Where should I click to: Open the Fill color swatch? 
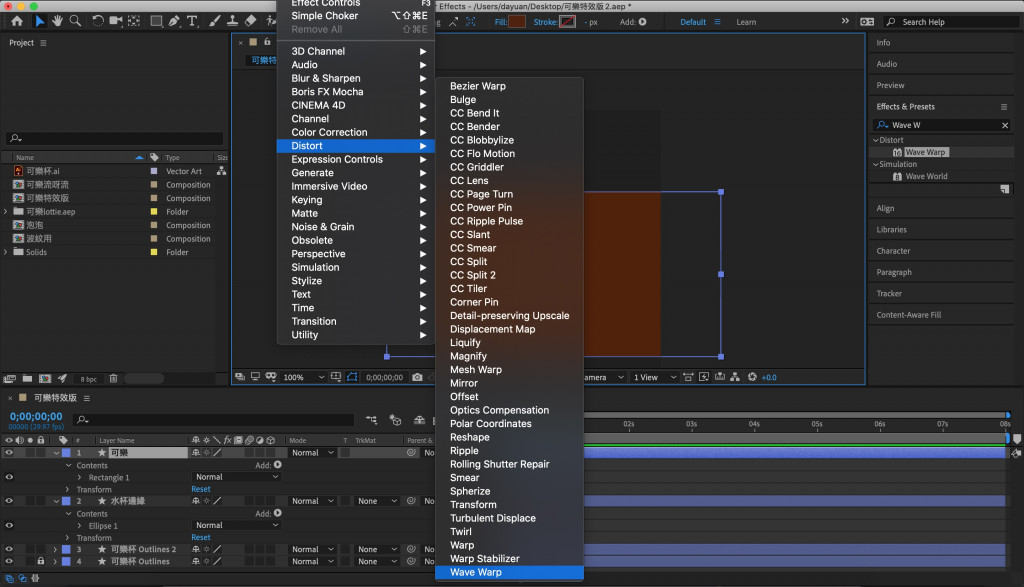[517, 22]
